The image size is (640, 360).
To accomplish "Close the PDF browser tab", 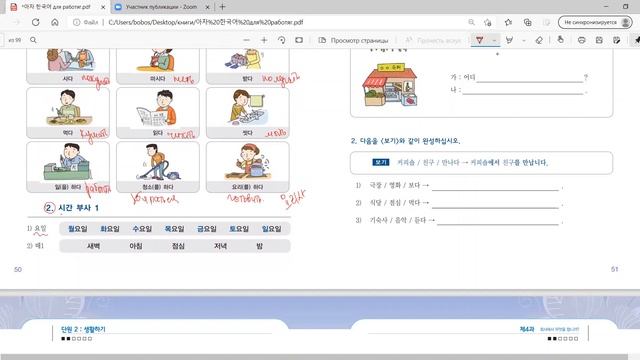I will (x=103, y=7).
